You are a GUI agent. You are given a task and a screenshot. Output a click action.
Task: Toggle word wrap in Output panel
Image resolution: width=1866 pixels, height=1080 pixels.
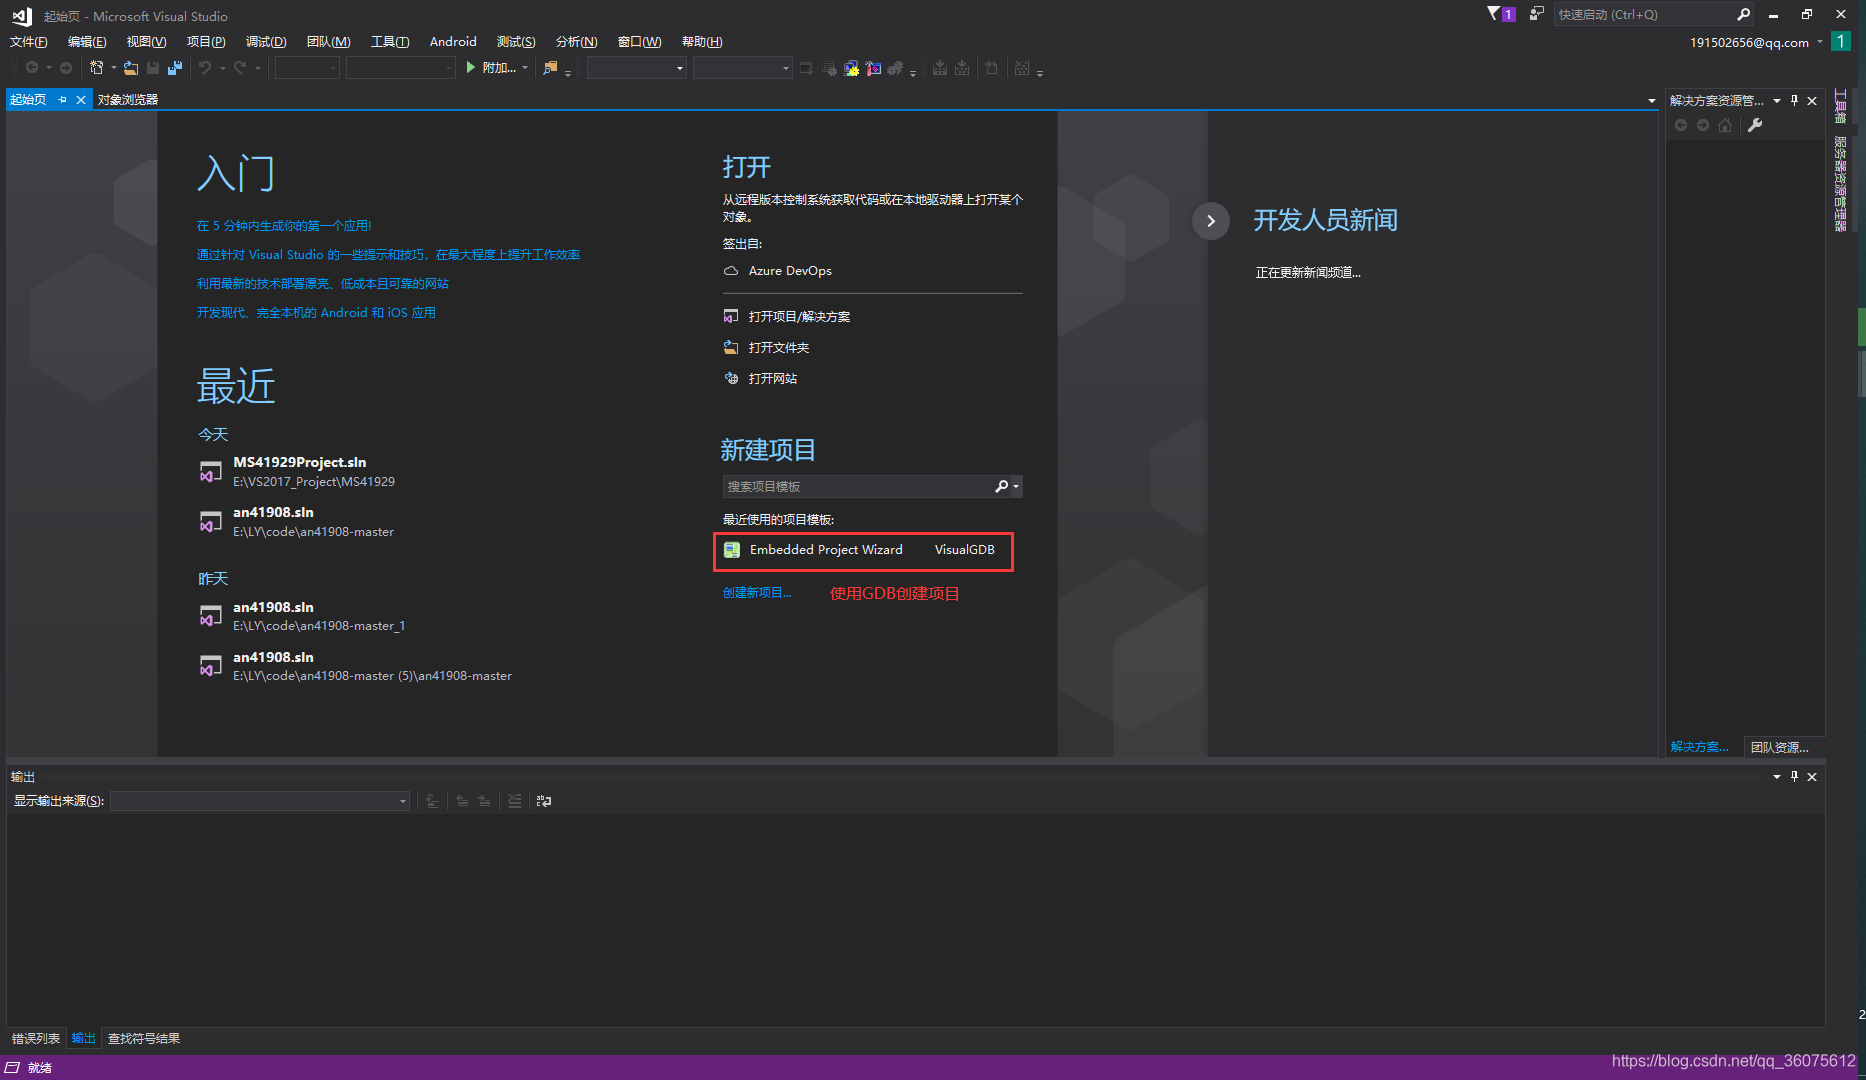coord(544,801)
